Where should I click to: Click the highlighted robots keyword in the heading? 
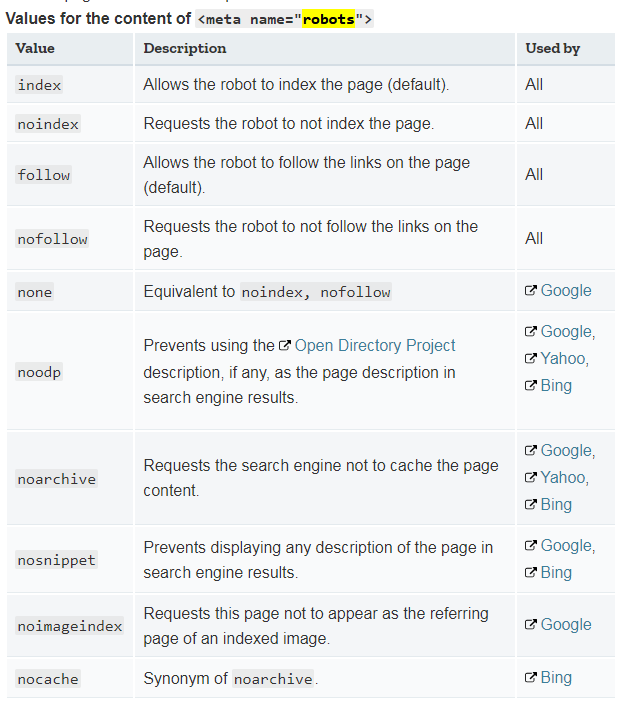[328, 19]
